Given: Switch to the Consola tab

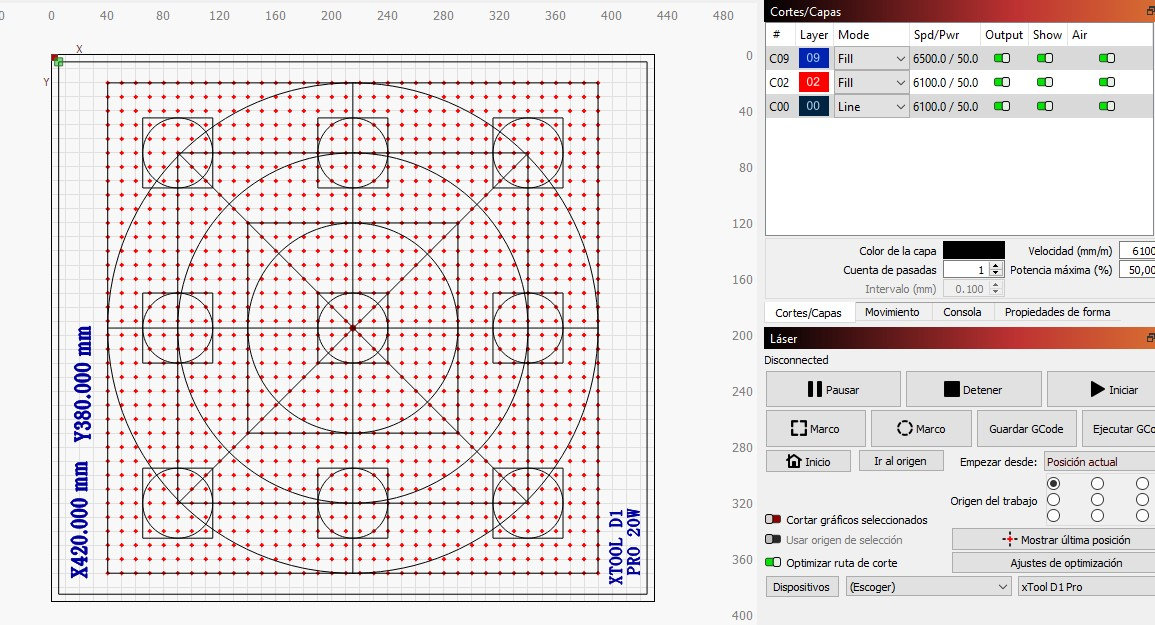Looking at the screenshot, I should 962,312.
